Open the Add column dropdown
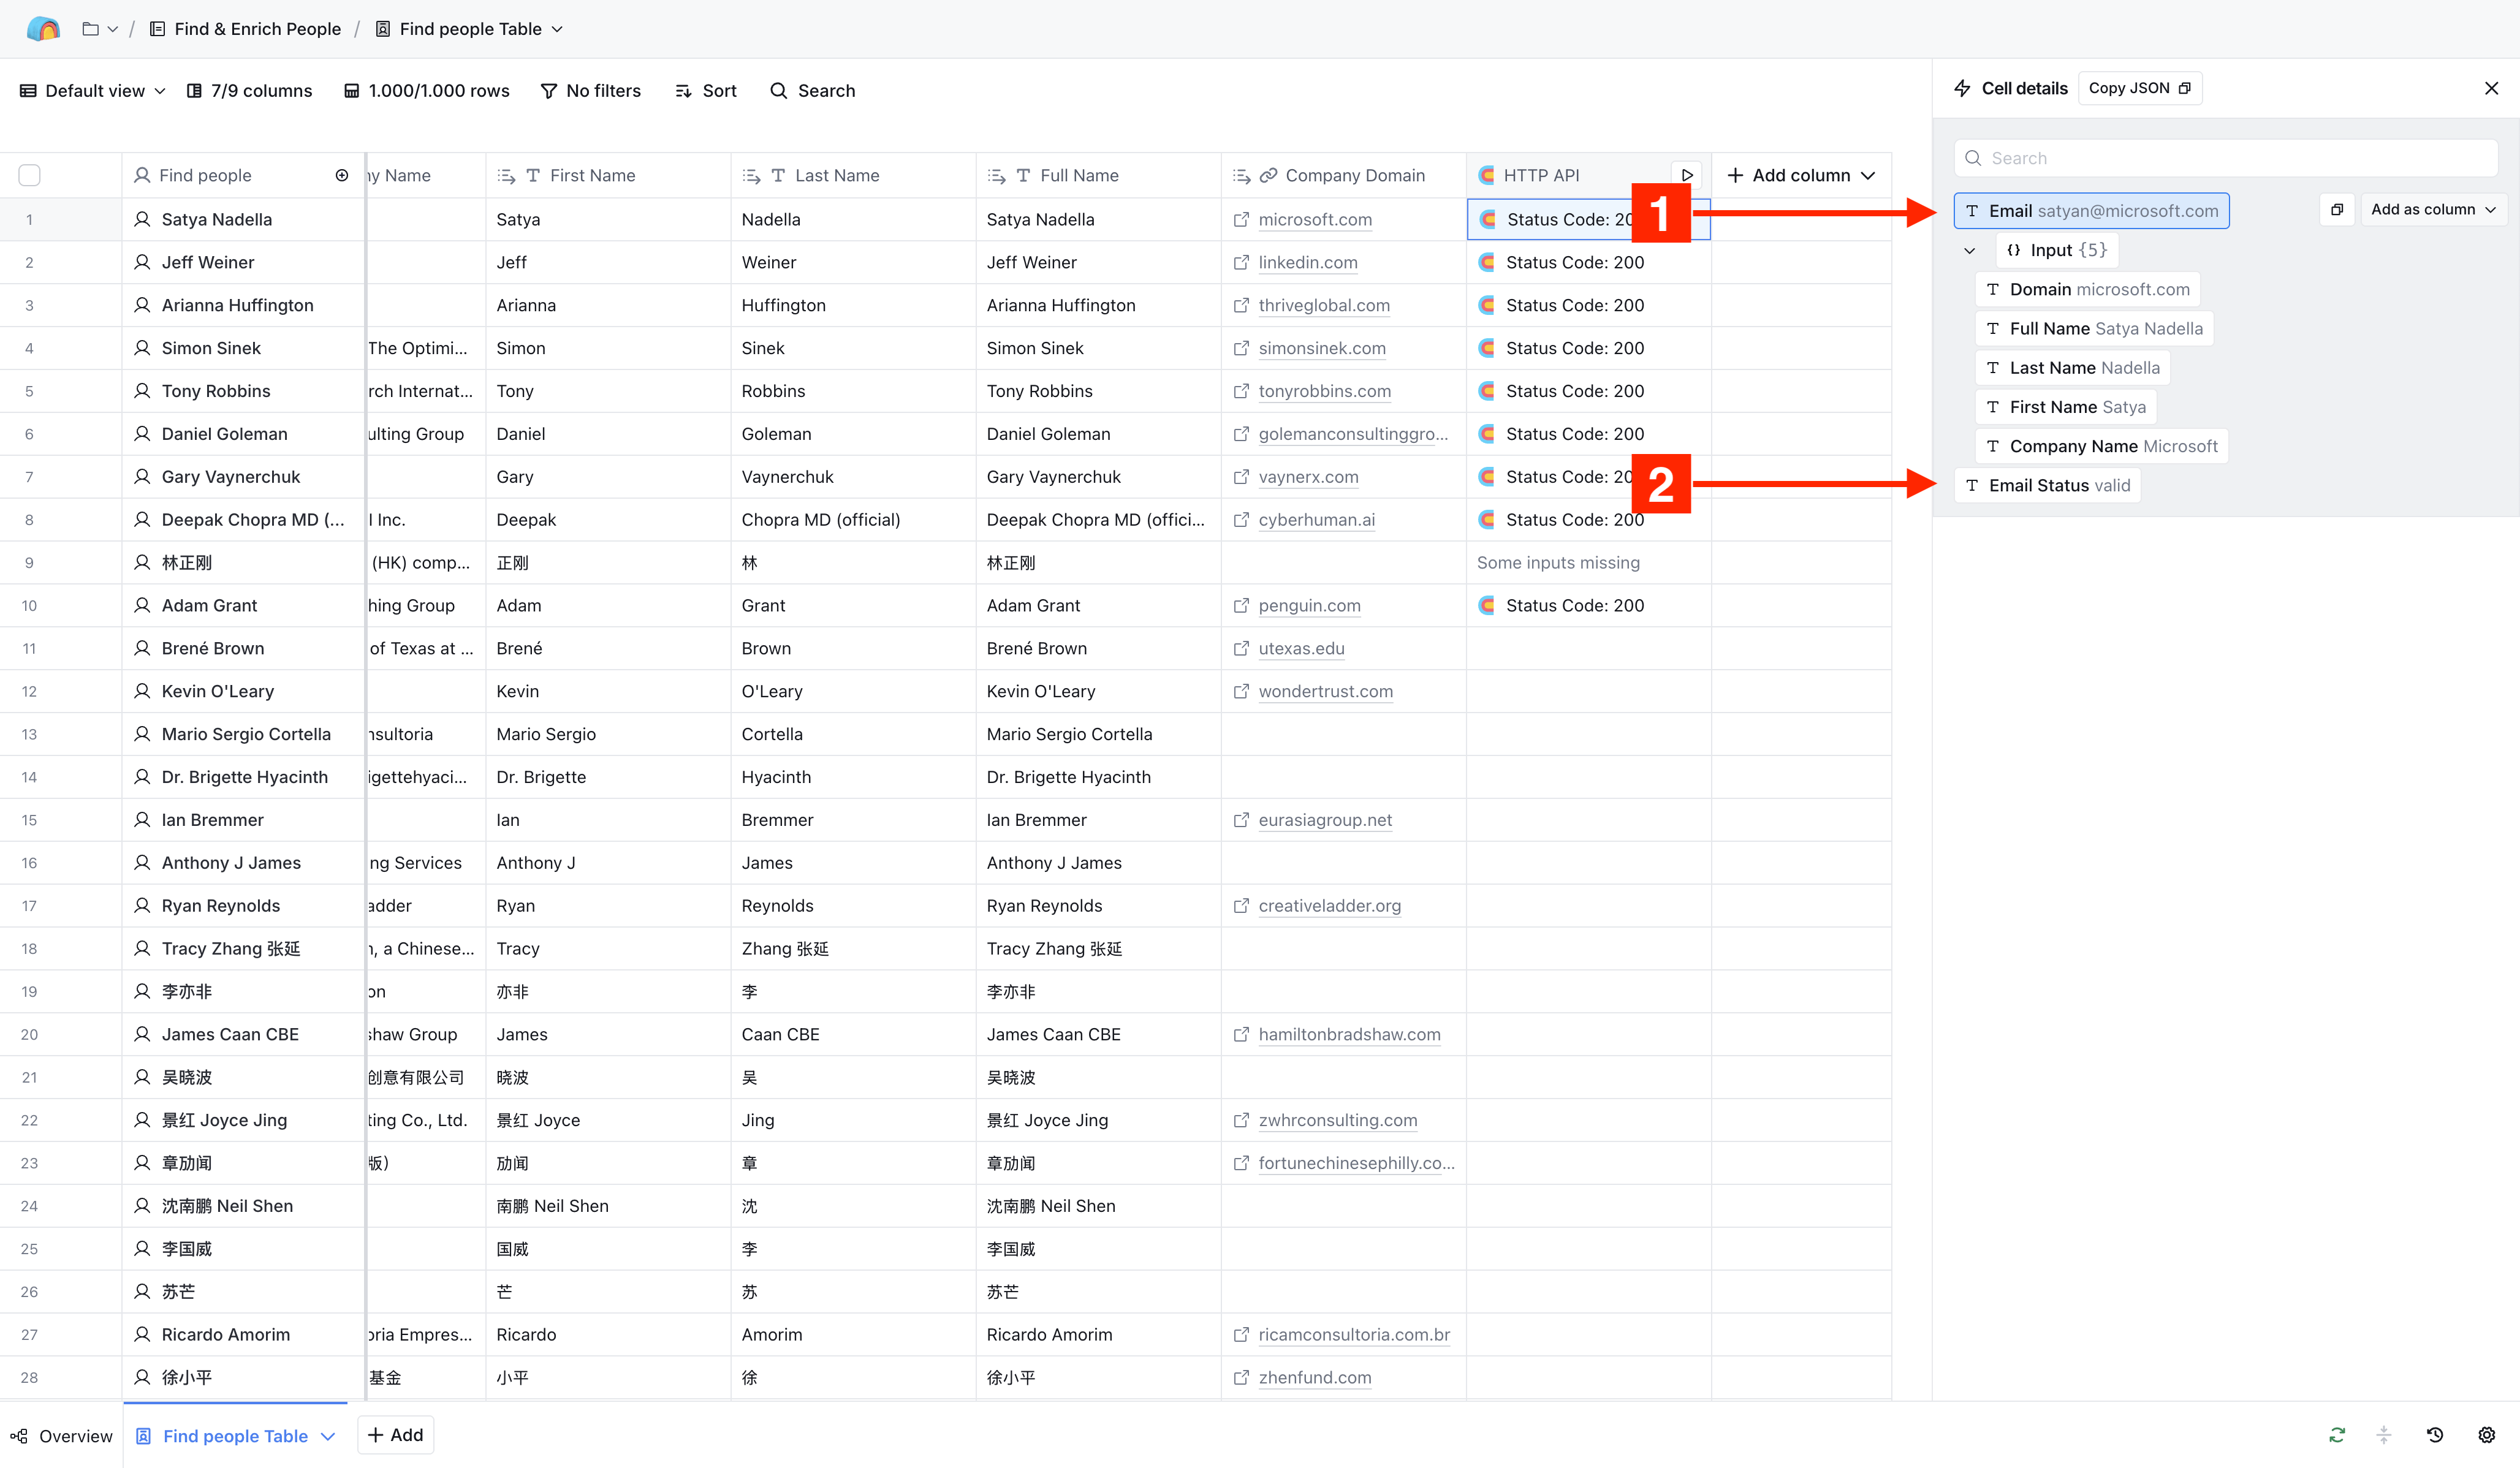Image resolution: width=2520 pixels, height=1468 pixels. (1801, 175)
